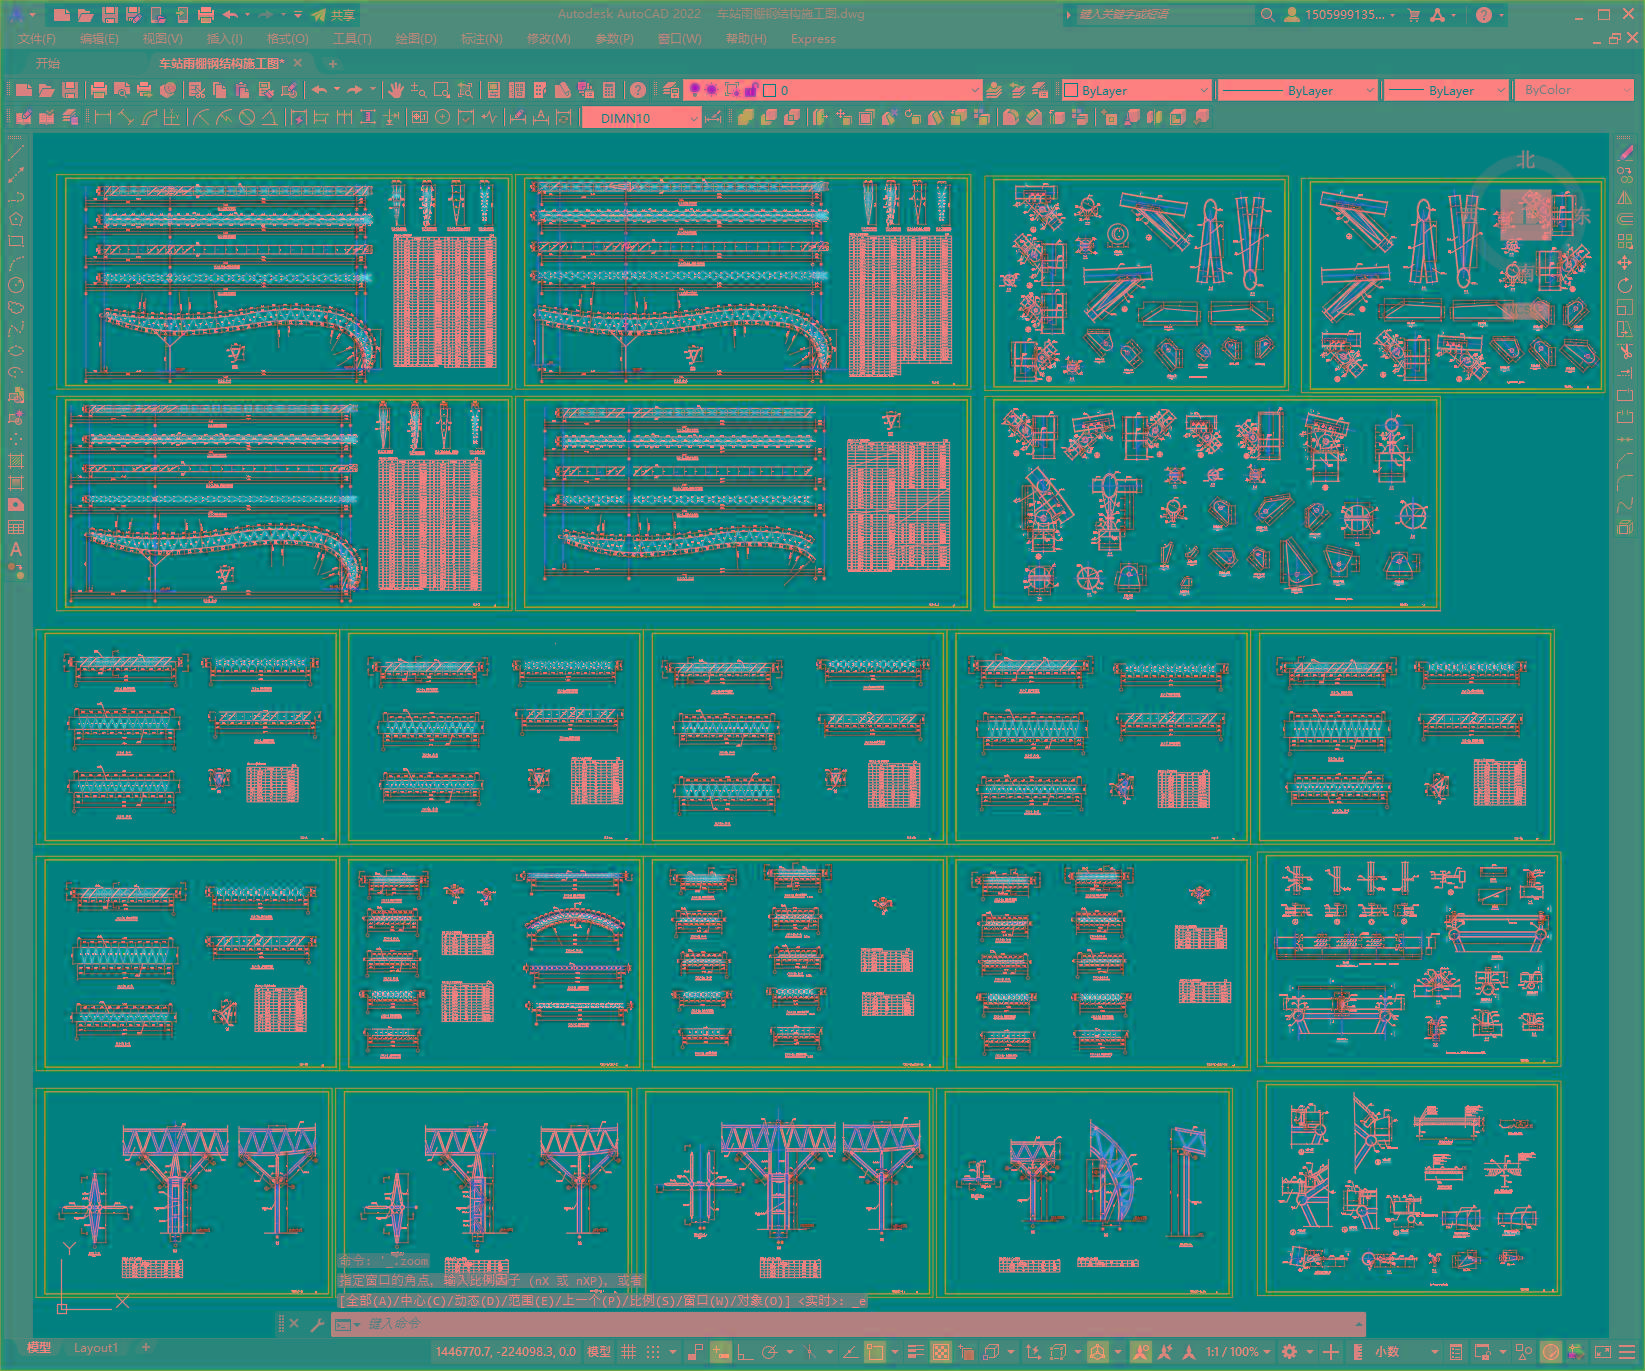This screenshot has width=1645, height=1371.
Task: Switch to the 模型 layout tab
Action: (38, 1348)
